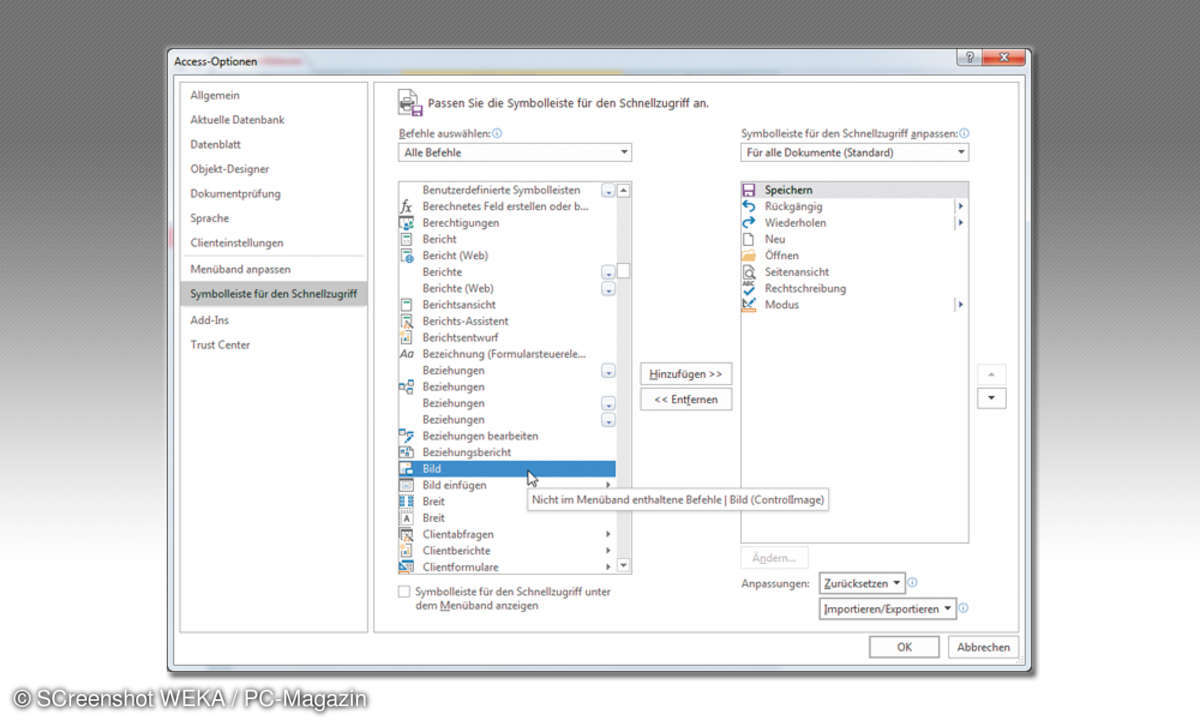Select the Modus icon

[x=749, y=305]
